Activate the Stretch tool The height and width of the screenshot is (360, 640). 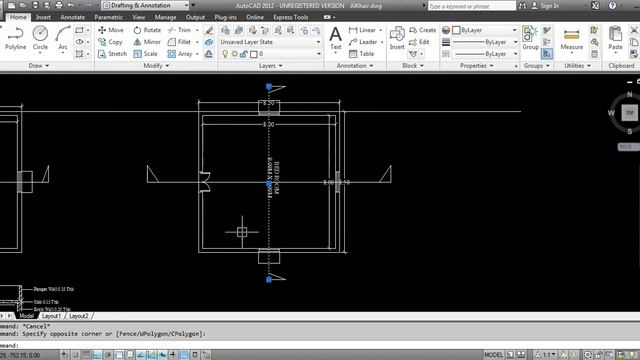click(x=112, y=53)
